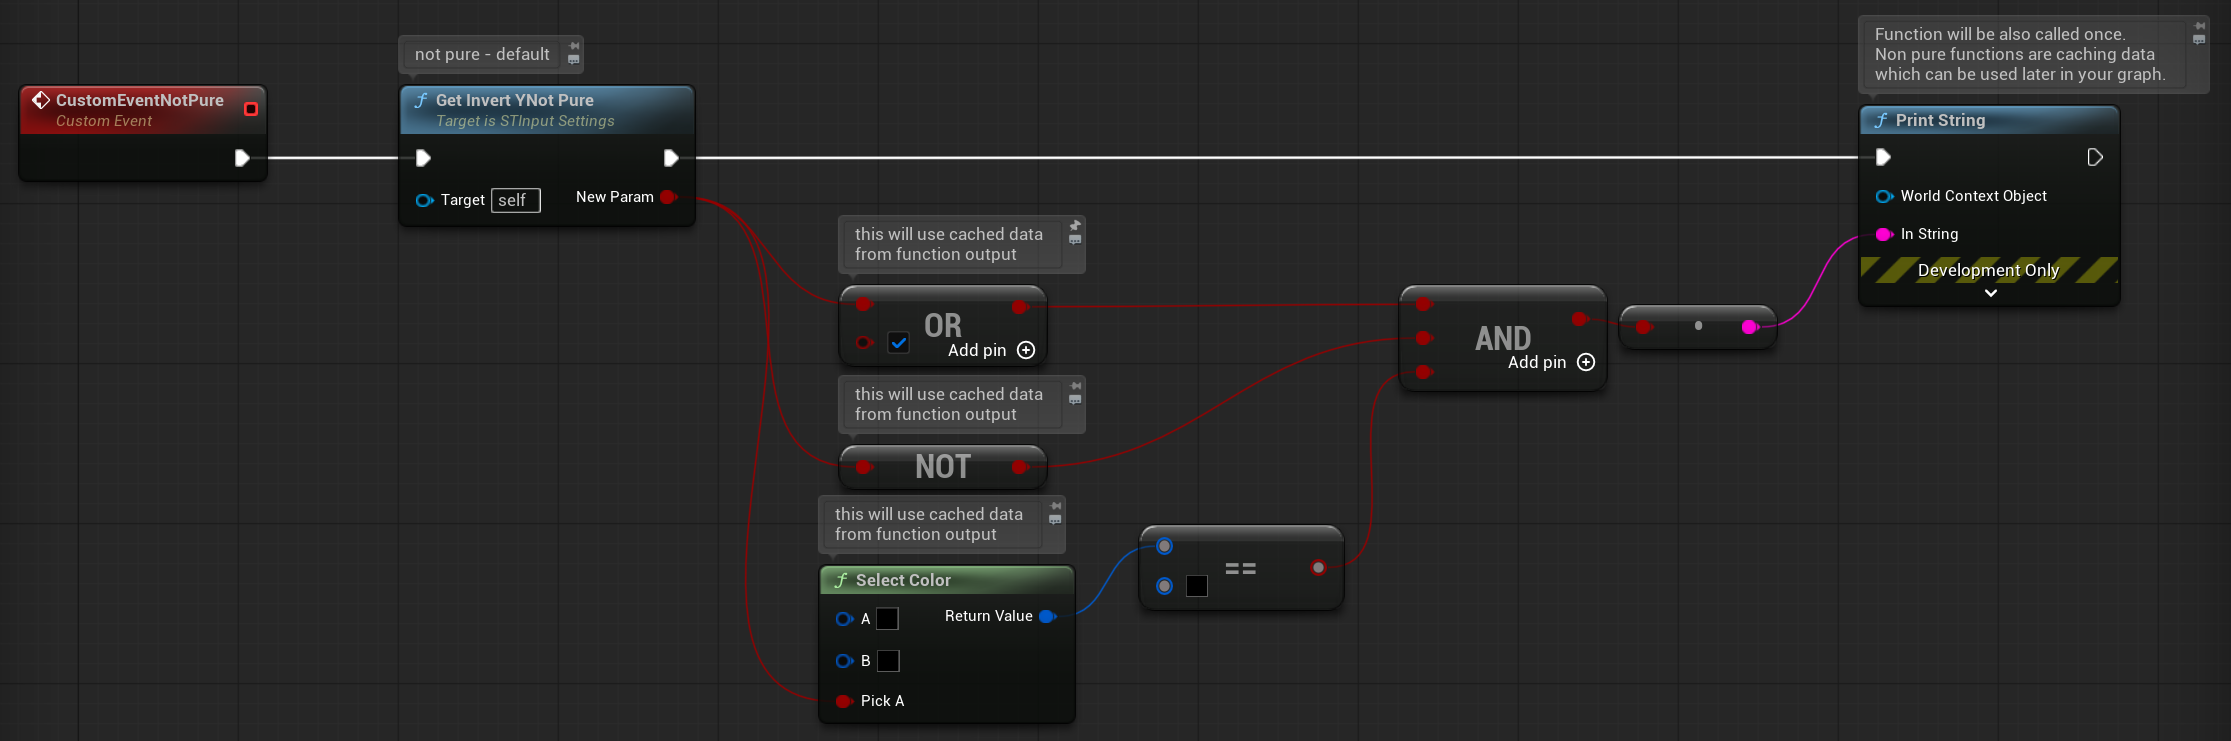Expand Print String advanced options chevron
The height and width of the screenshot is (741, 2231).
click(1990, 293)
